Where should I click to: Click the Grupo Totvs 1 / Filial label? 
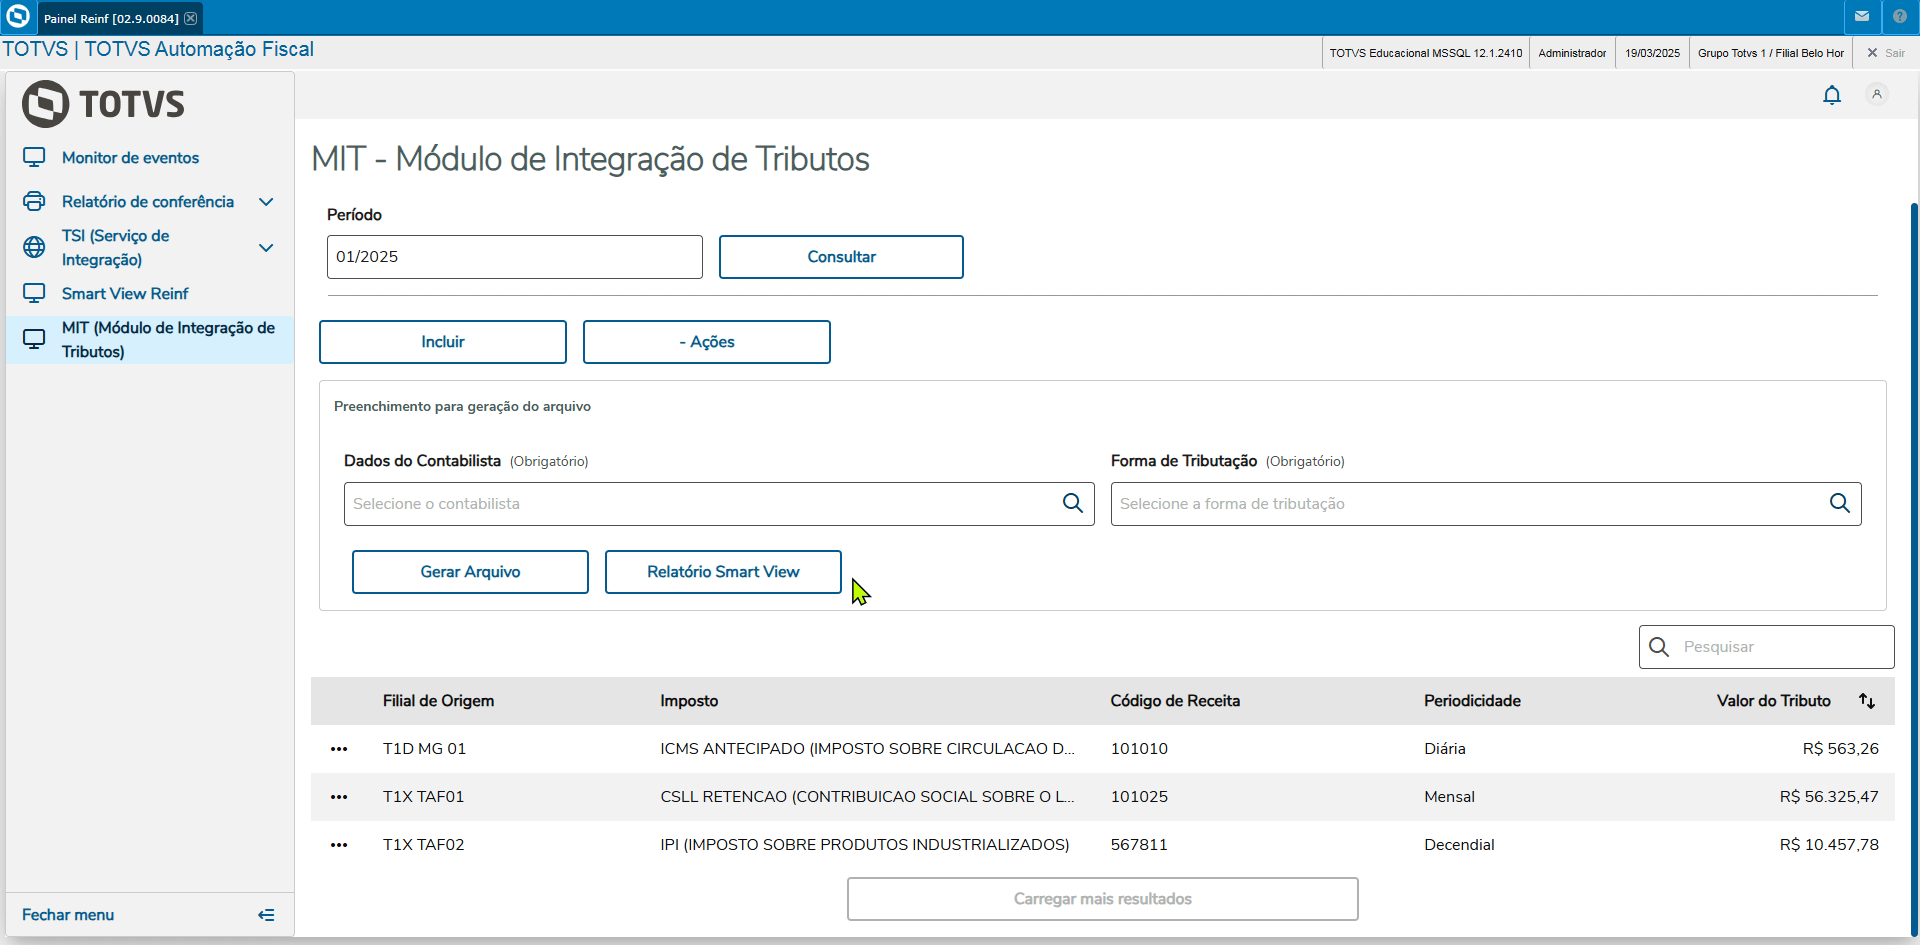(1770, 53)
